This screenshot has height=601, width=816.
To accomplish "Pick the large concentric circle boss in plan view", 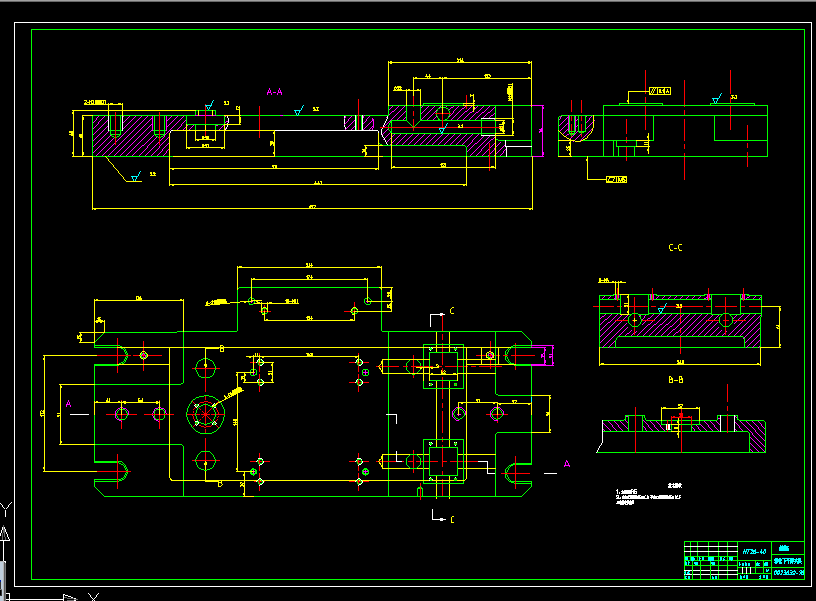I will pos(206,414).
